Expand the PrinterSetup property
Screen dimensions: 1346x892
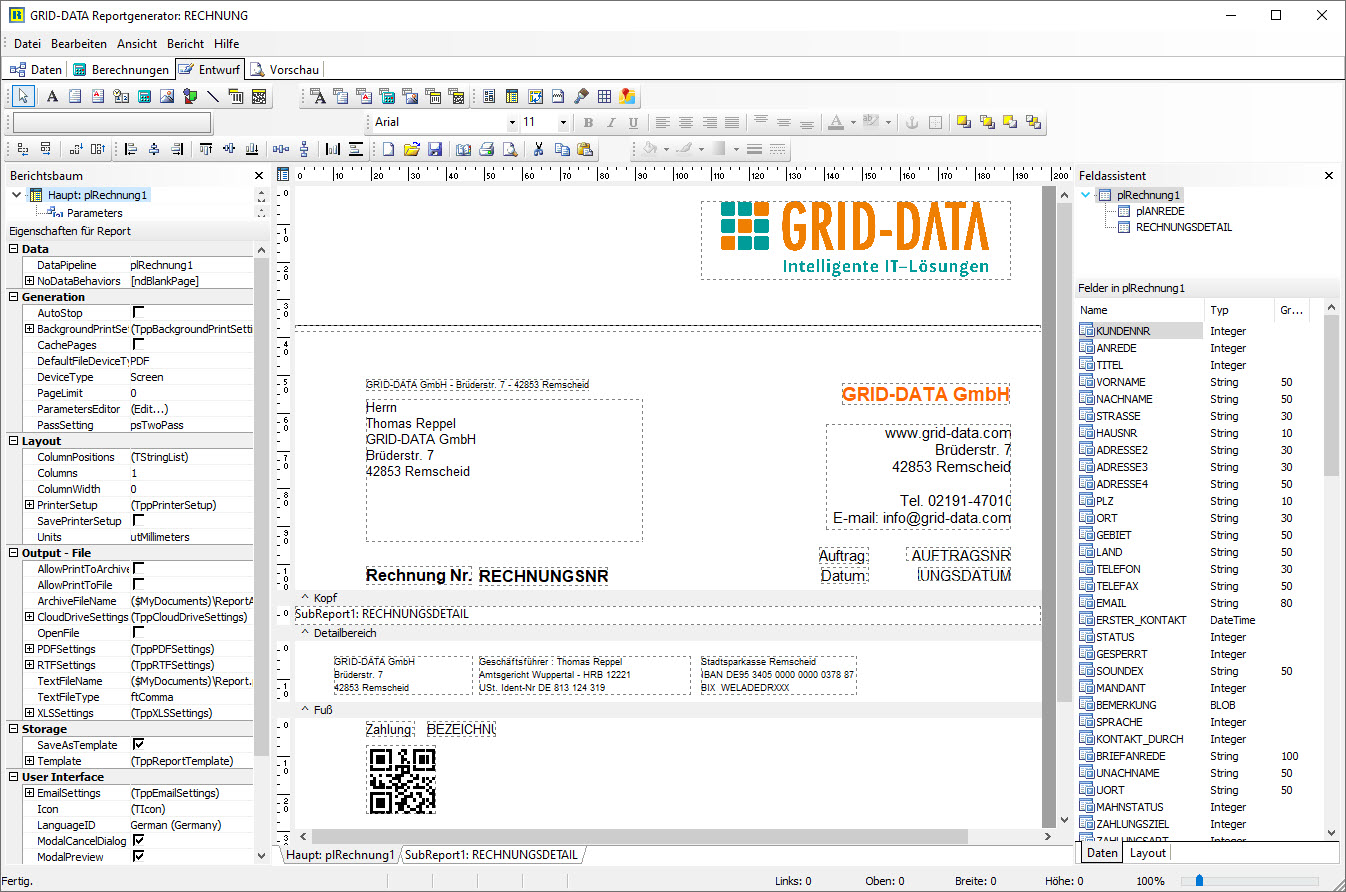click(x=30, y=505)
